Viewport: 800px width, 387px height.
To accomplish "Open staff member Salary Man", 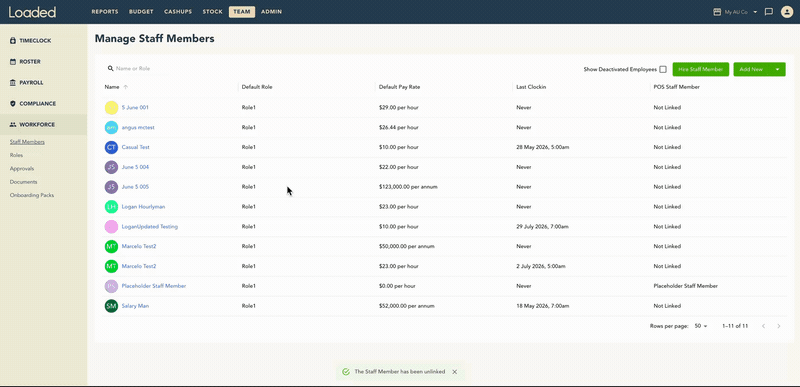I will coord(135,306).
